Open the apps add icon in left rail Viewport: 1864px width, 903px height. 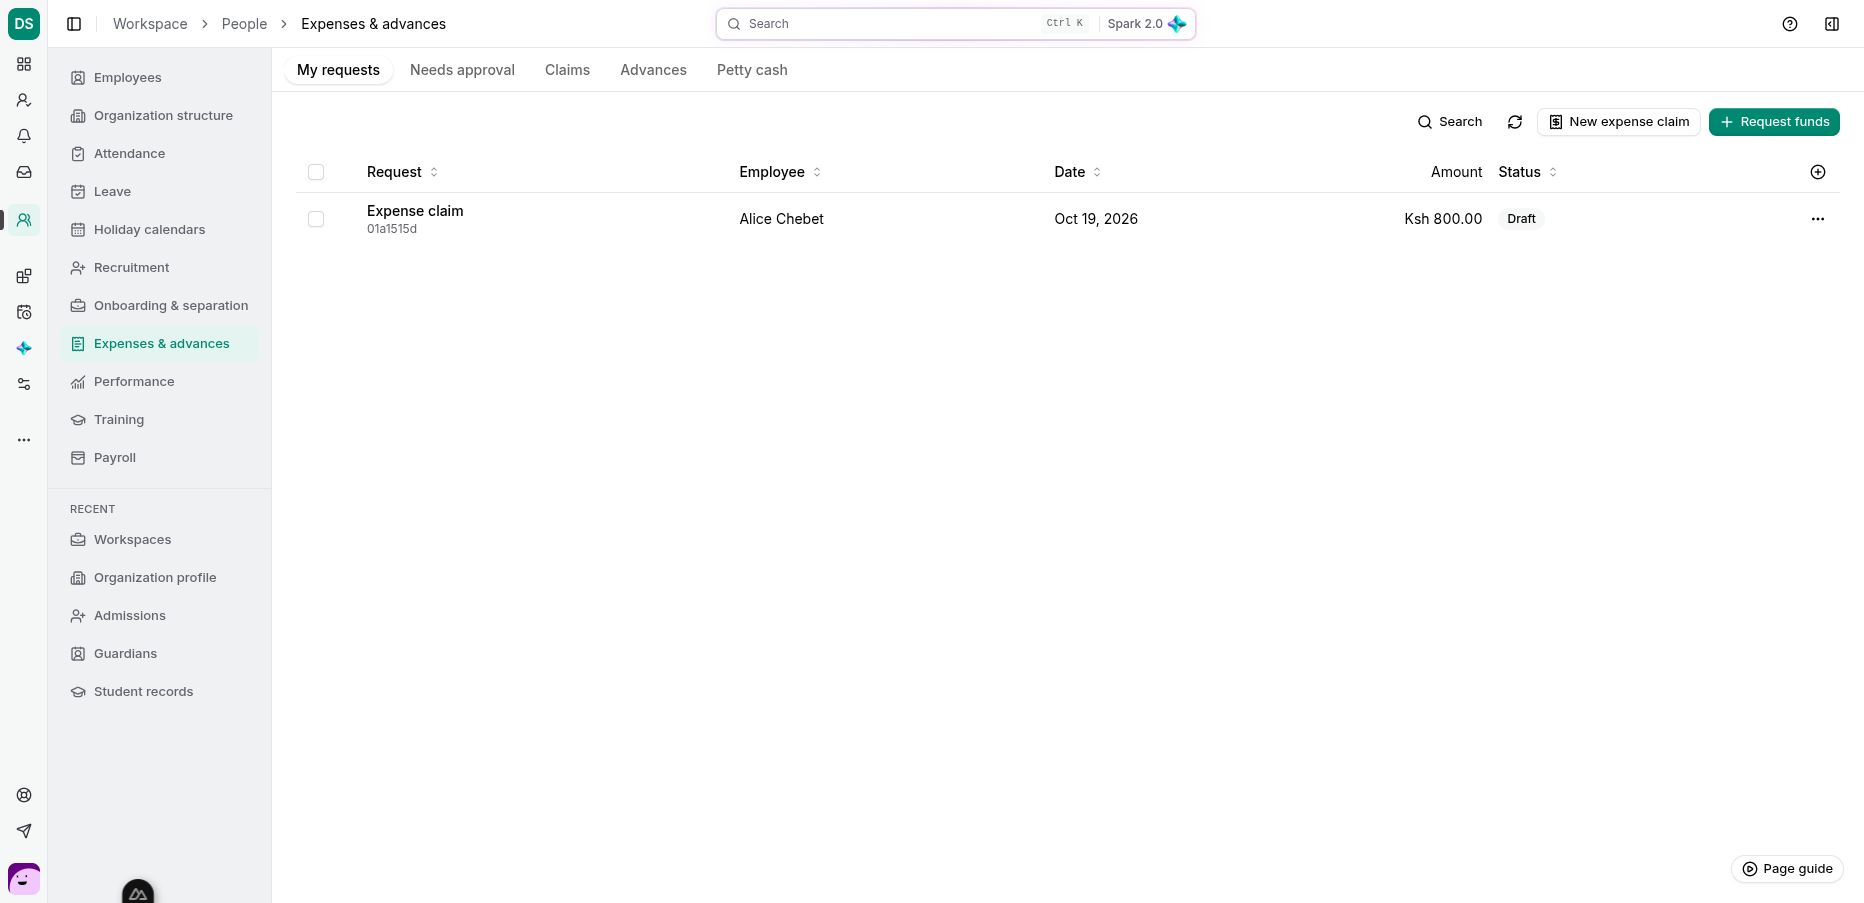24,276
